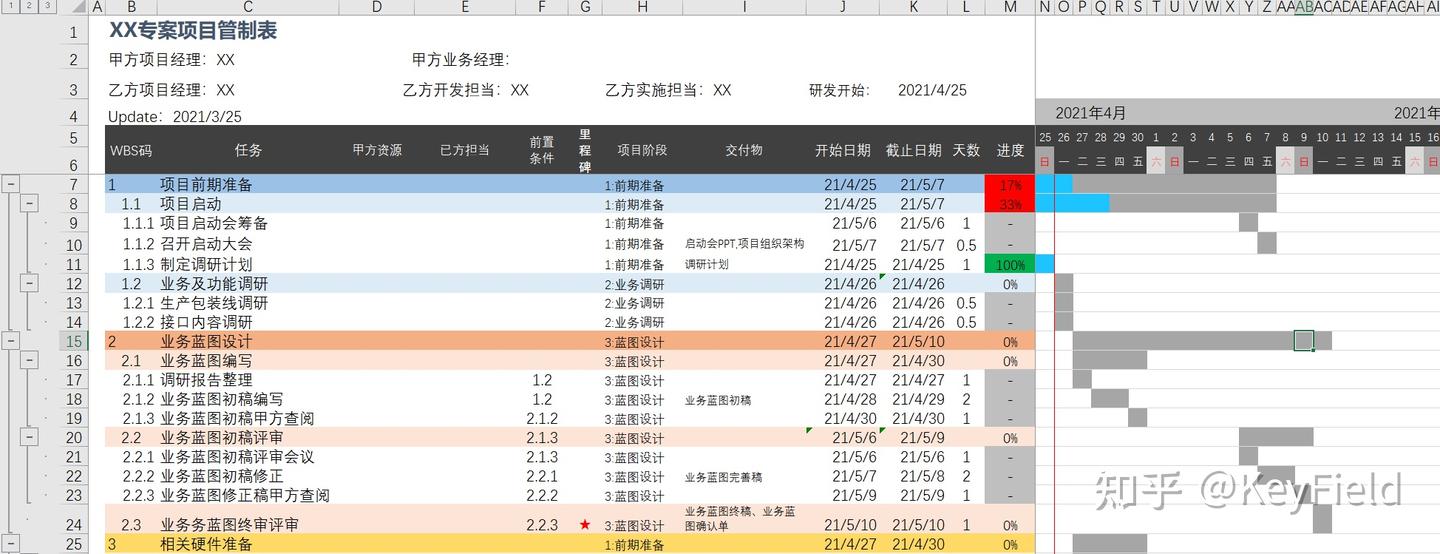Click the 业务蓝图初稿 deliverable cell

tap(743, 400)
